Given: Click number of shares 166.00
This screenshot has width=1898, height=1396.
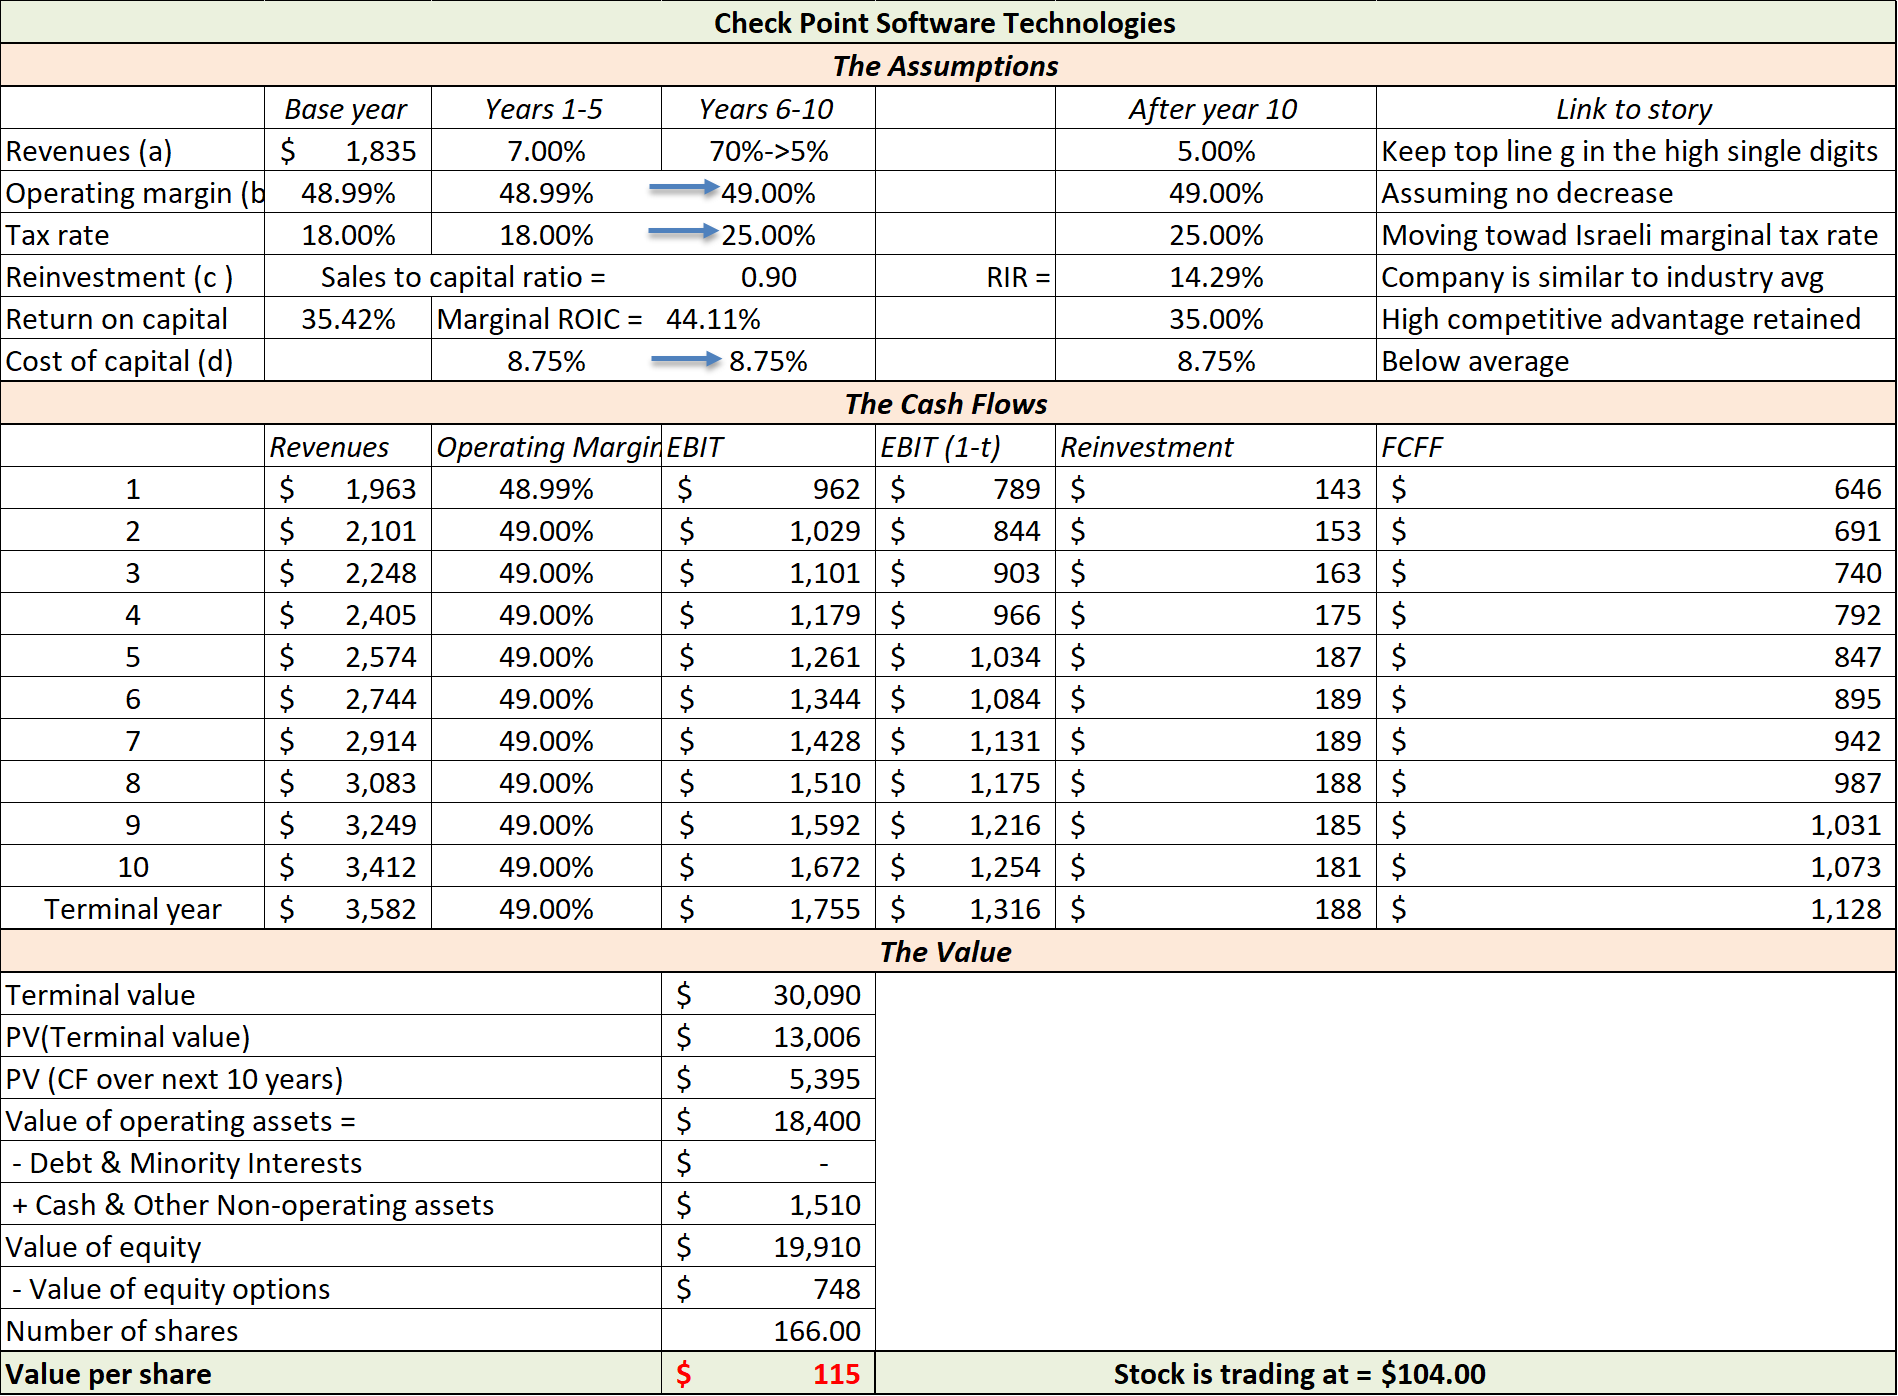Looking at the screenshot, I should [x=816, y=1331].
